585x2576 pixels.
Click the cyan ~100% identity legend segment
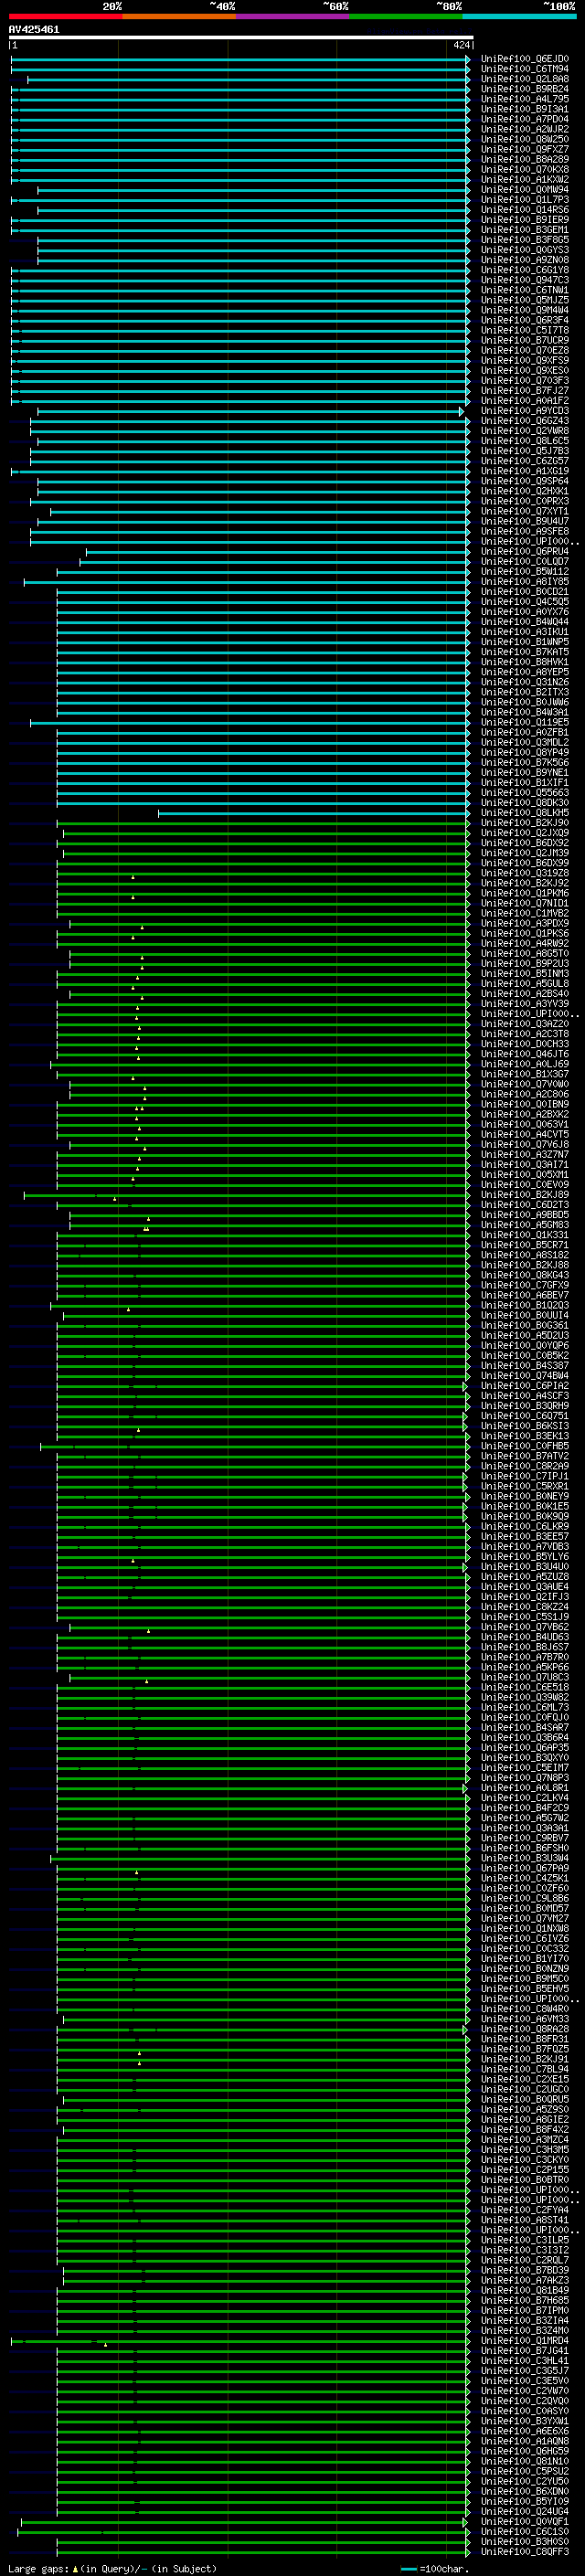tap(519, 16)
